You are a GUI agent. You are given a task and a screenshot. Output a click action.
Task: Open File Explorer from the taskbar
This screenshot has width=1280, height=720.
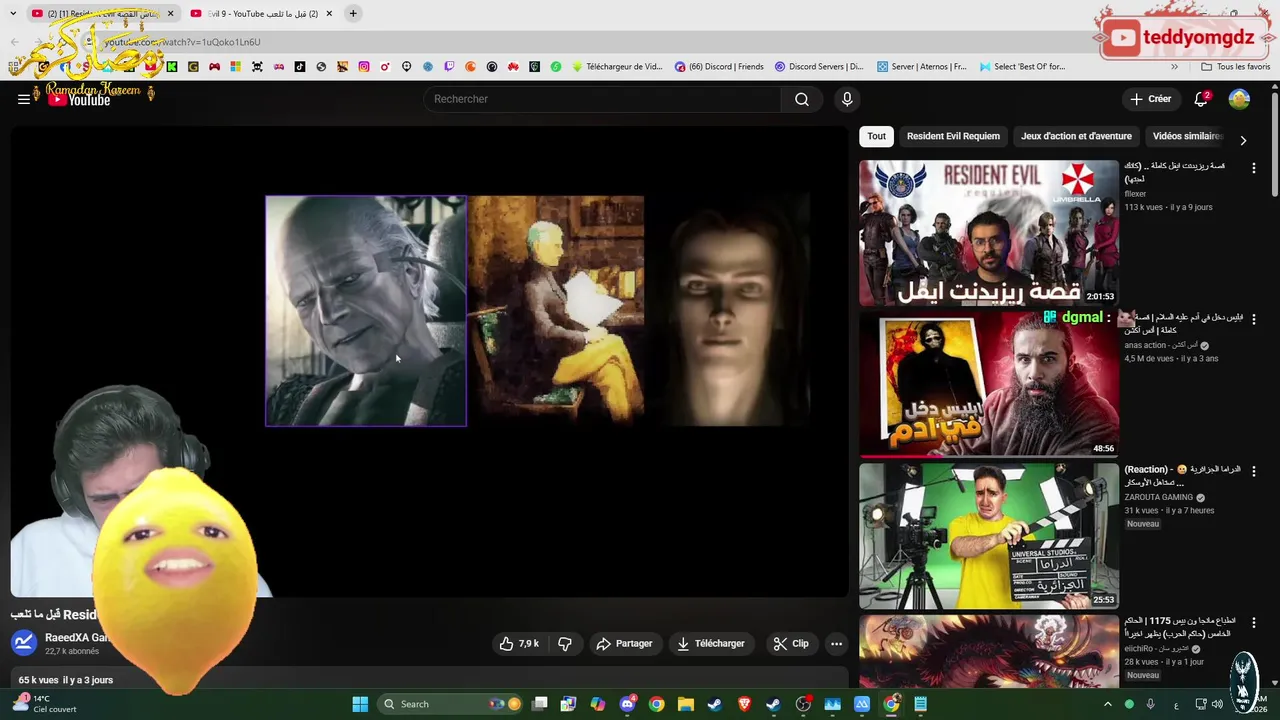685,704
